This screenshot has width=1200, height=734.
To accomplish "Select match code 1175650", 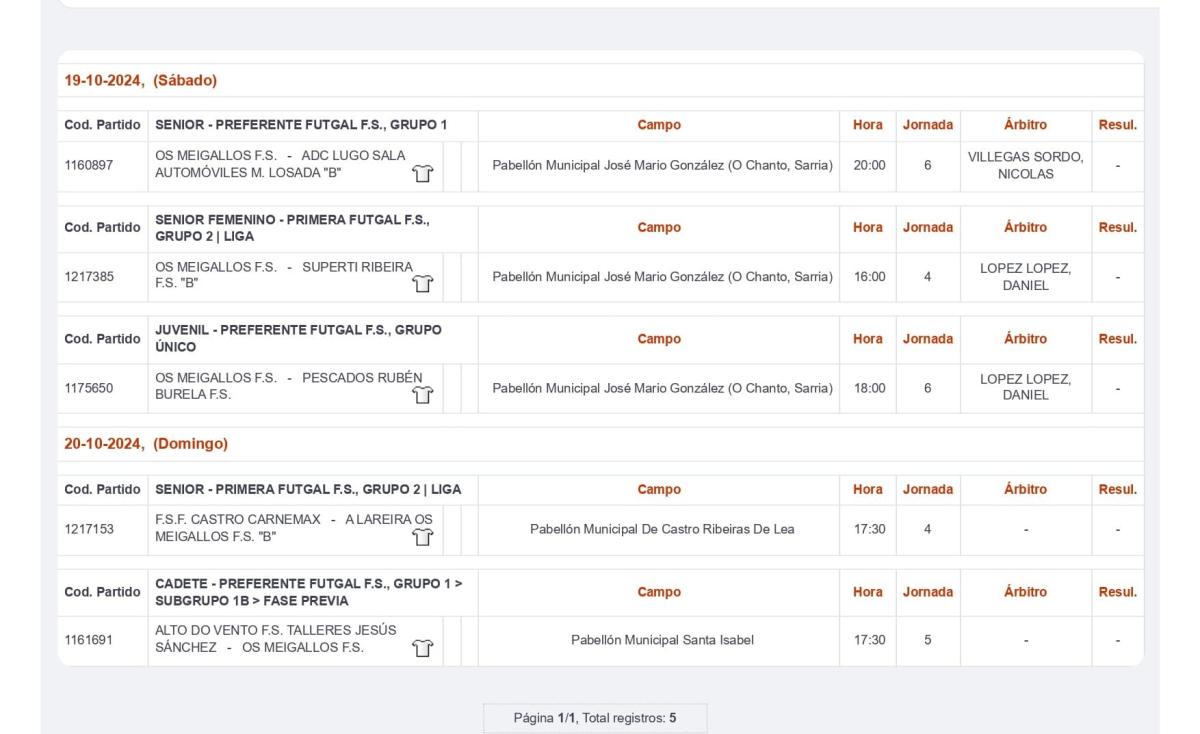I will pyautogui.click(x=89, y=388).
